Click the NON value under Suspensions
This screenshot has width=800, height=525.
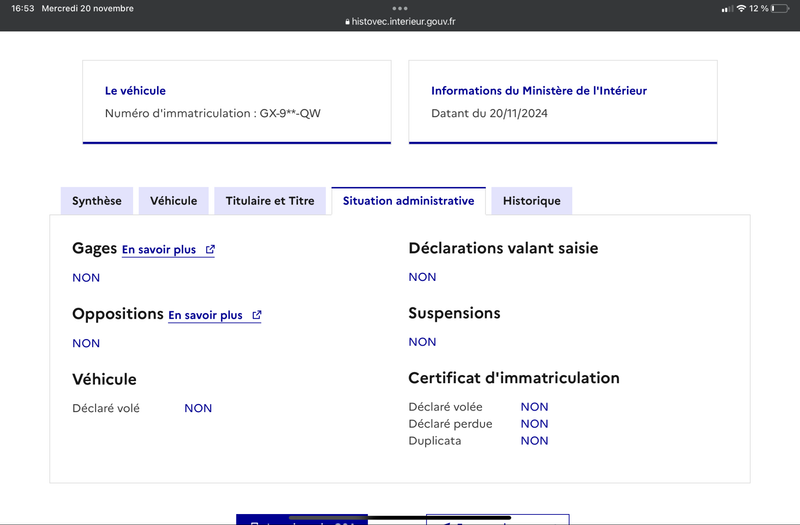click(422, 342)
